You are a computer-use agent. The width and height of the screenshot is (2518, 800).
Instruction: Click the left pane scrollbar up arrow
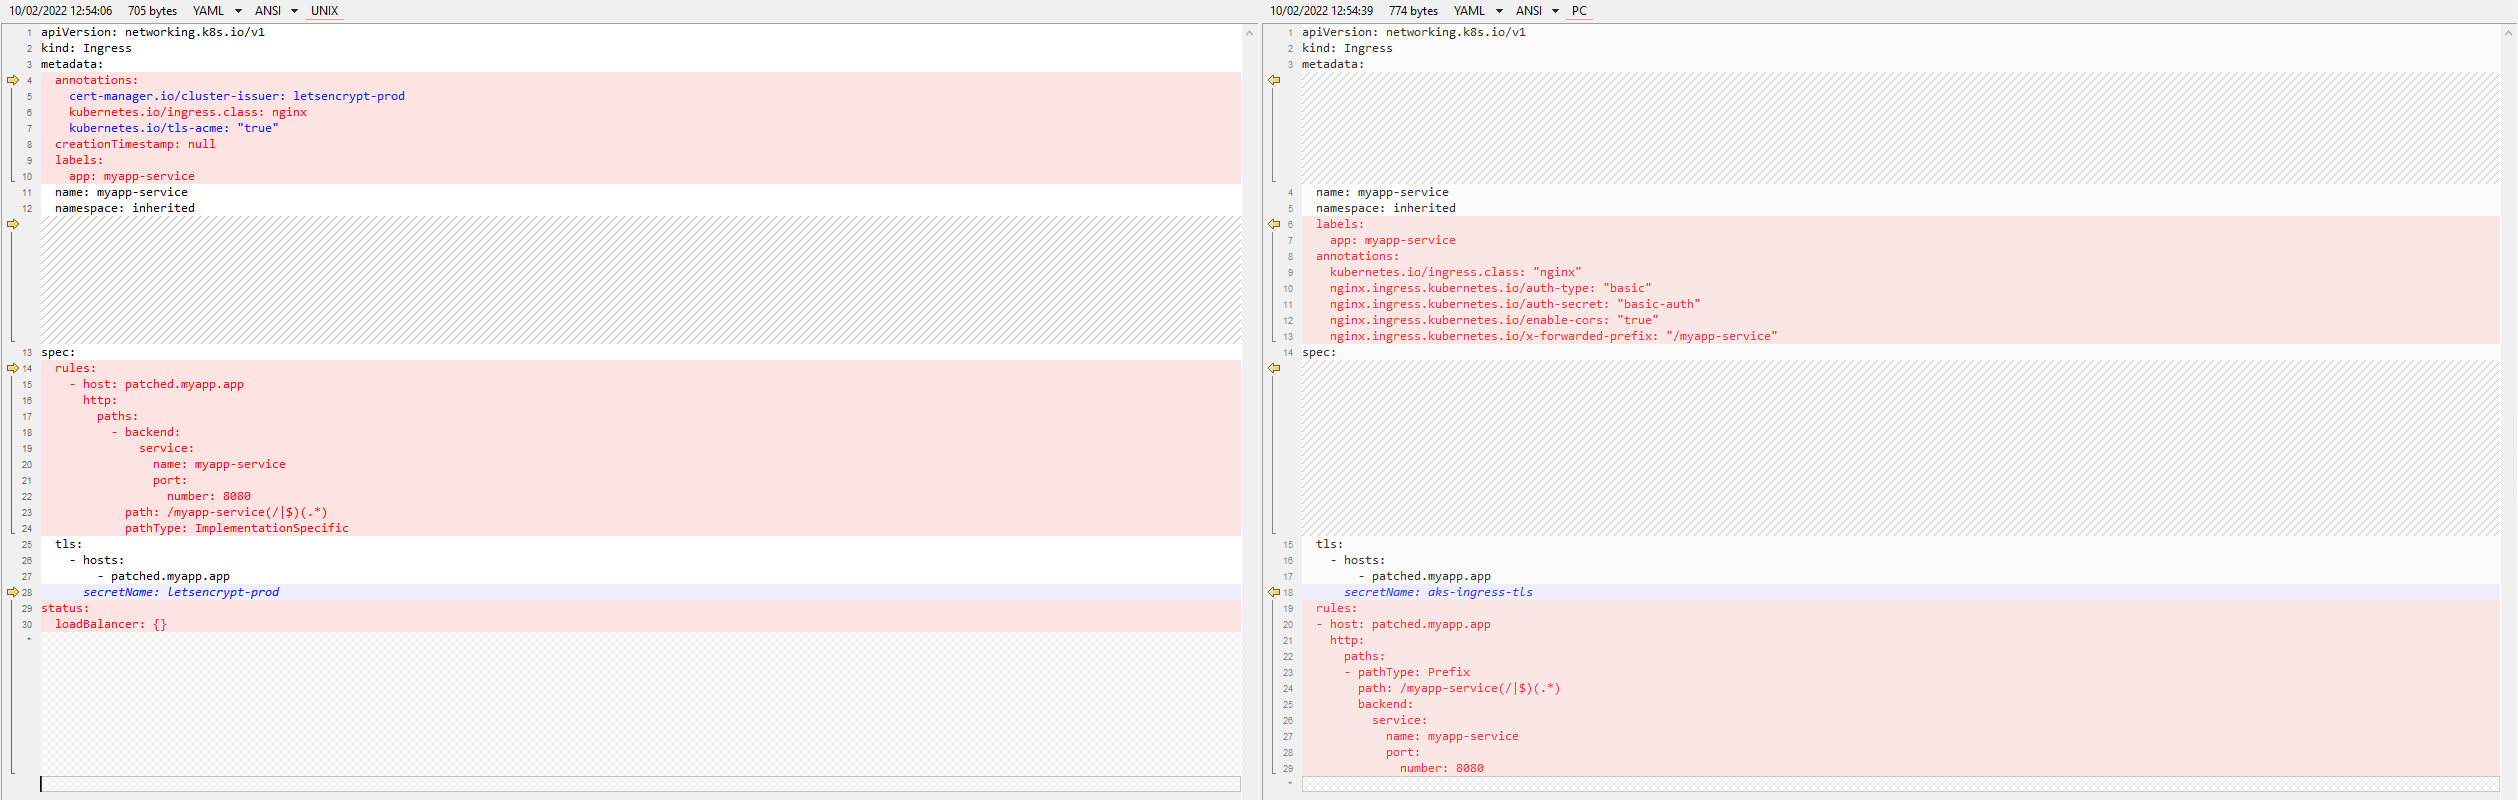[x=1249, y=33]
